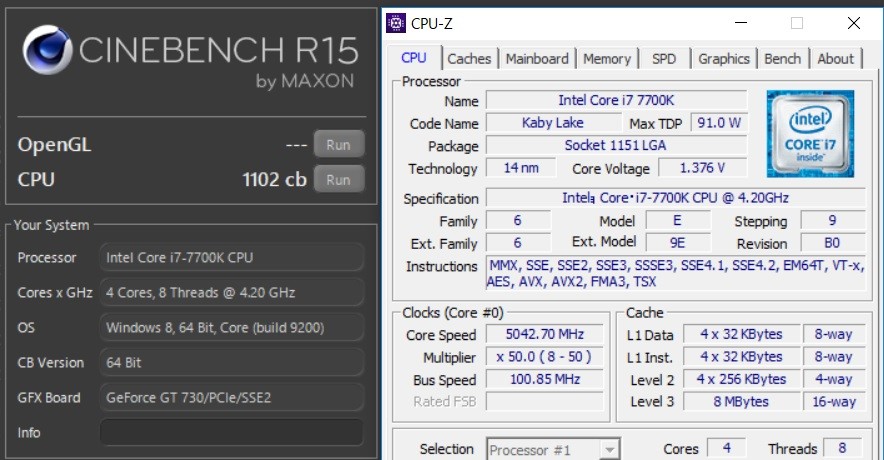
Task: Click the Specification line i7-7700K CPU @ 4.20GHz
Action: pos(675,198)
